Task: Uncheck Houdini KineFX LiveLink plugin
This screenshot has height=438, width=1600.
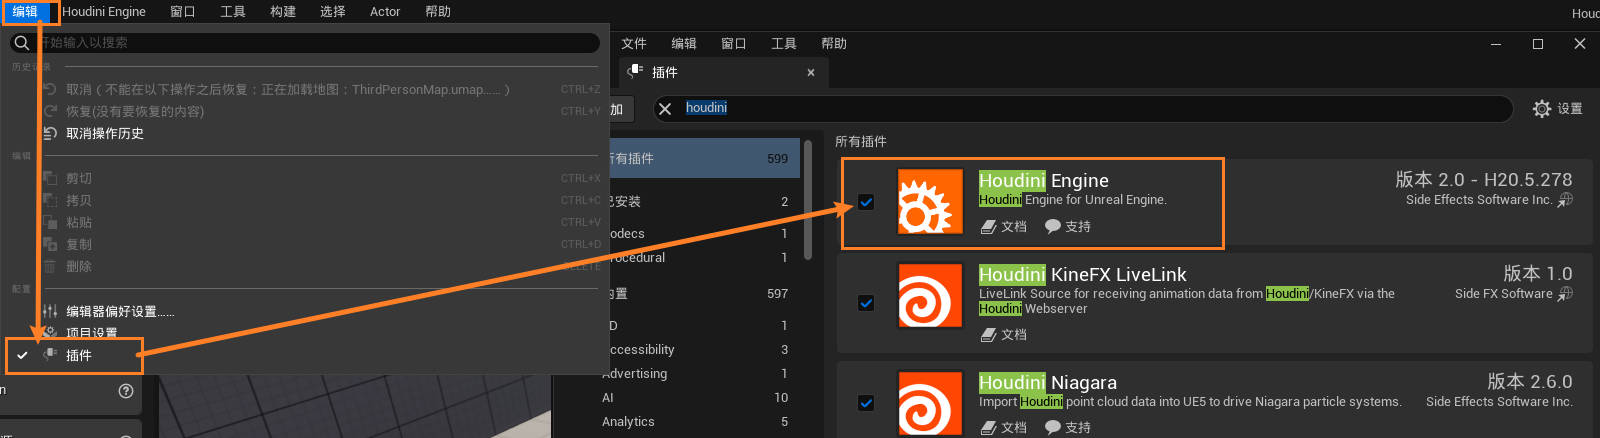Action: [866, 303]
